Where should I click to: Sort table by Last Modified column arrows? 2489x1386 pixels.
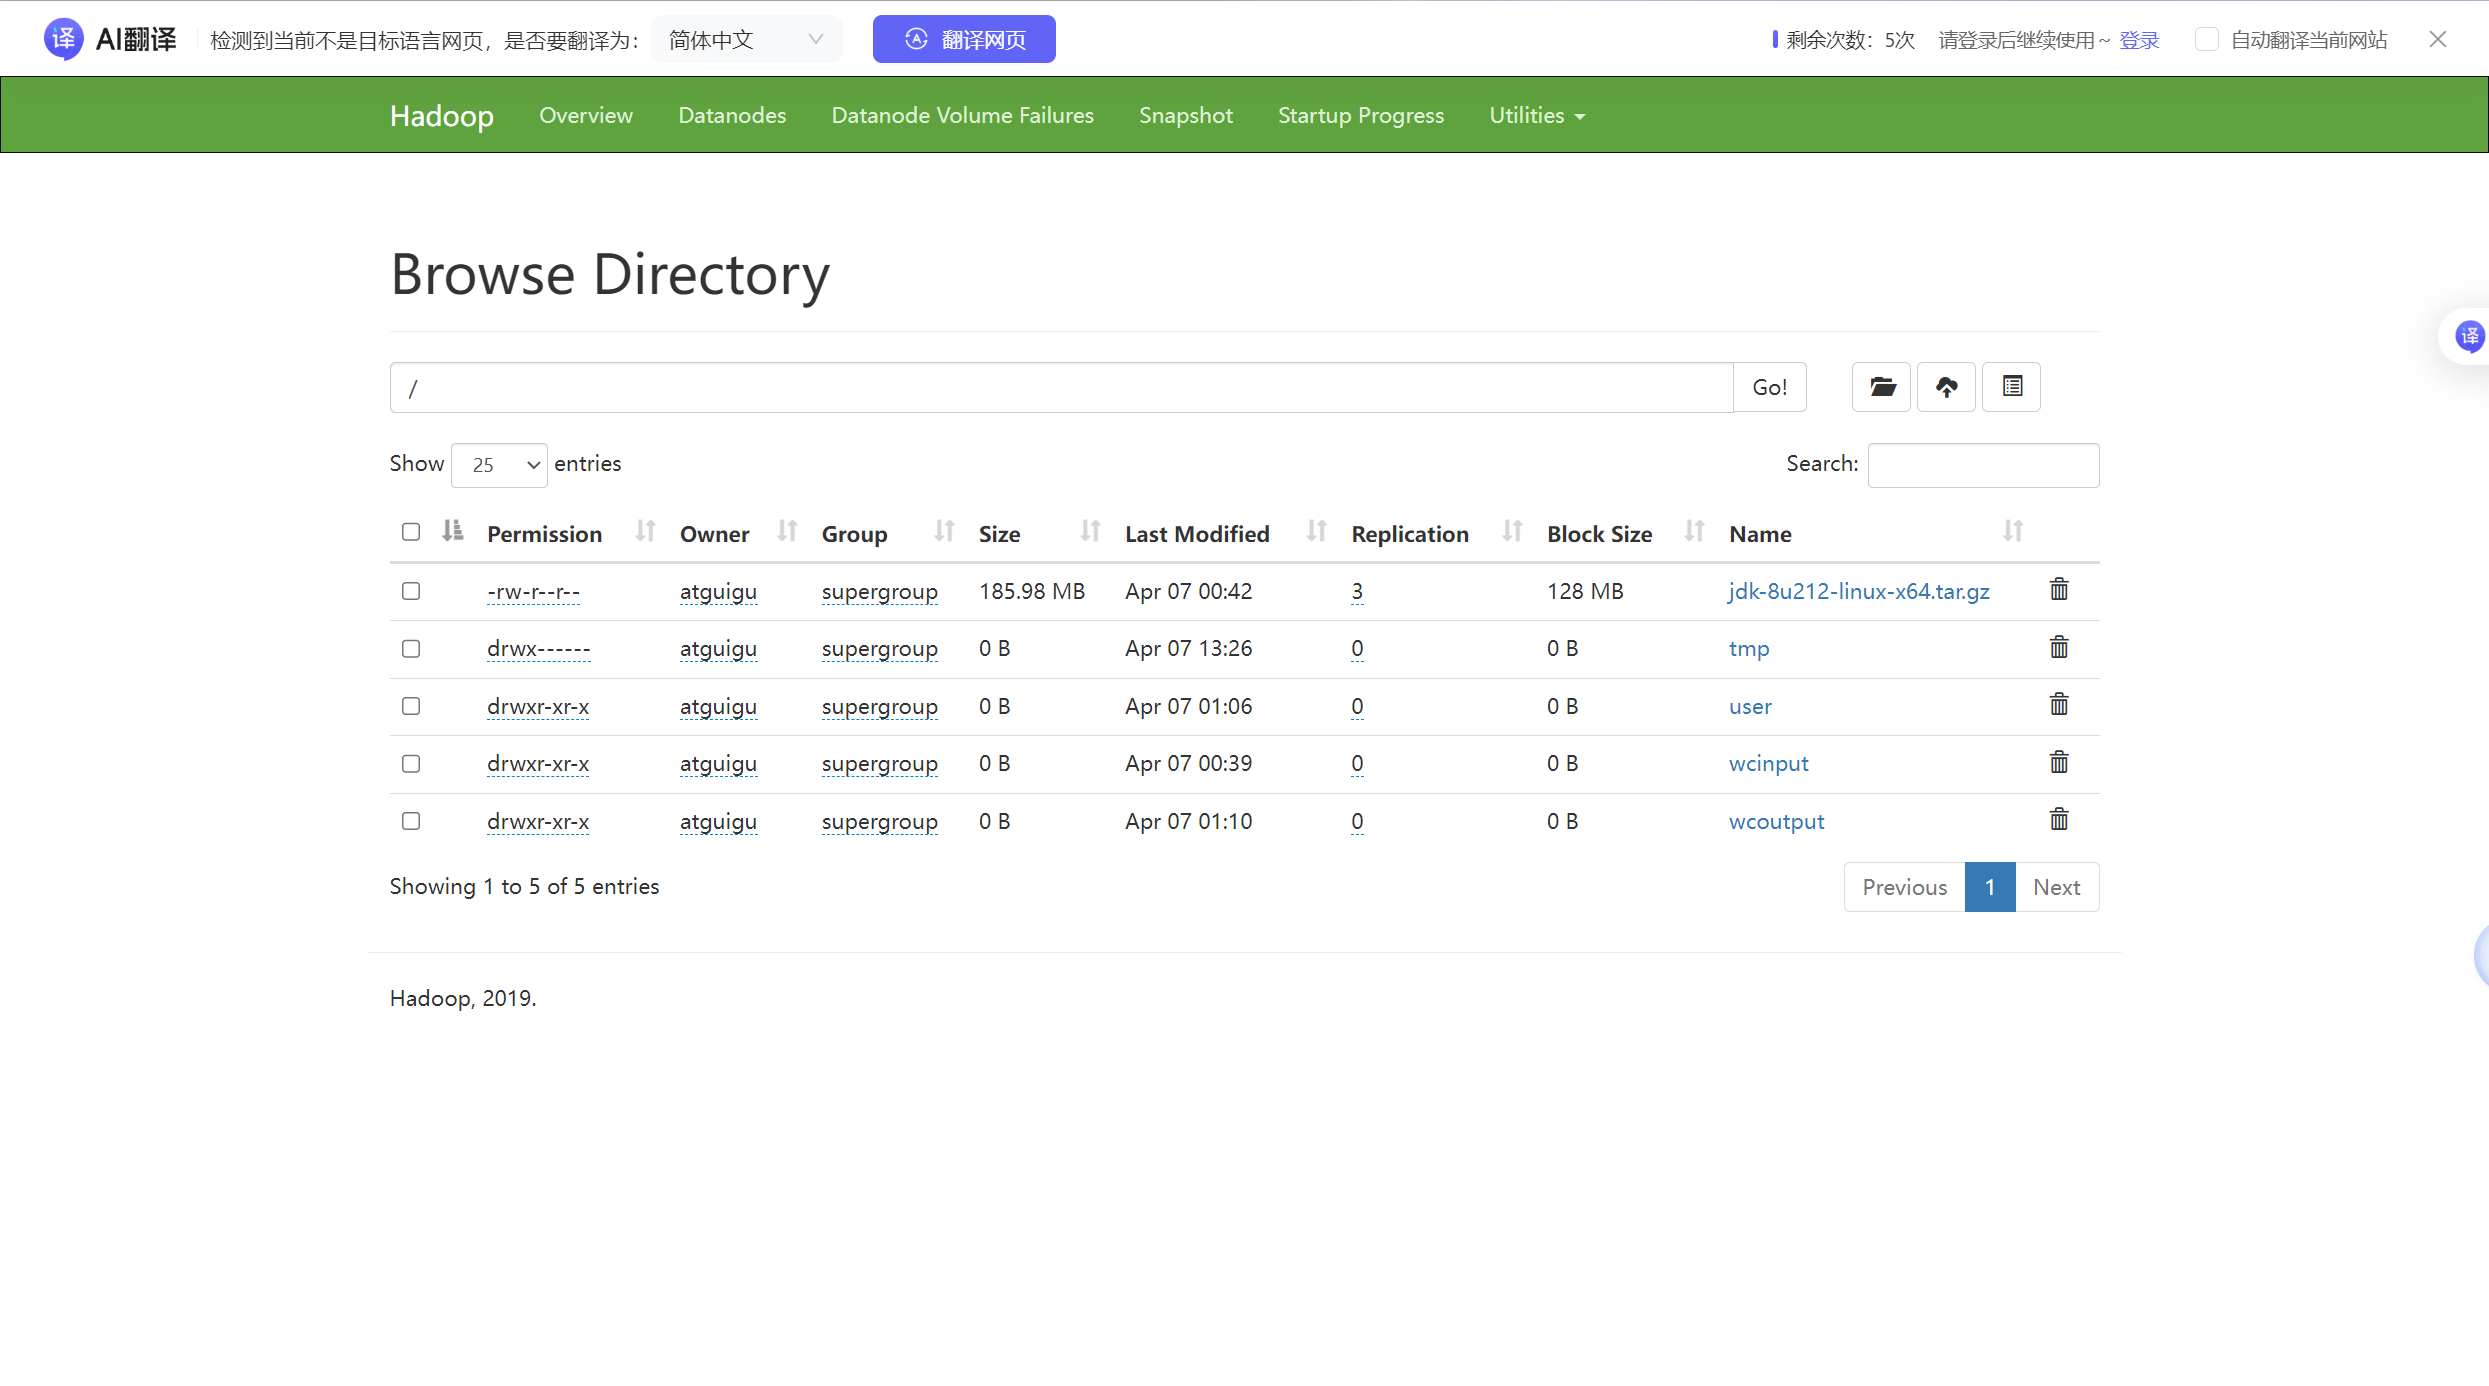1316,532
